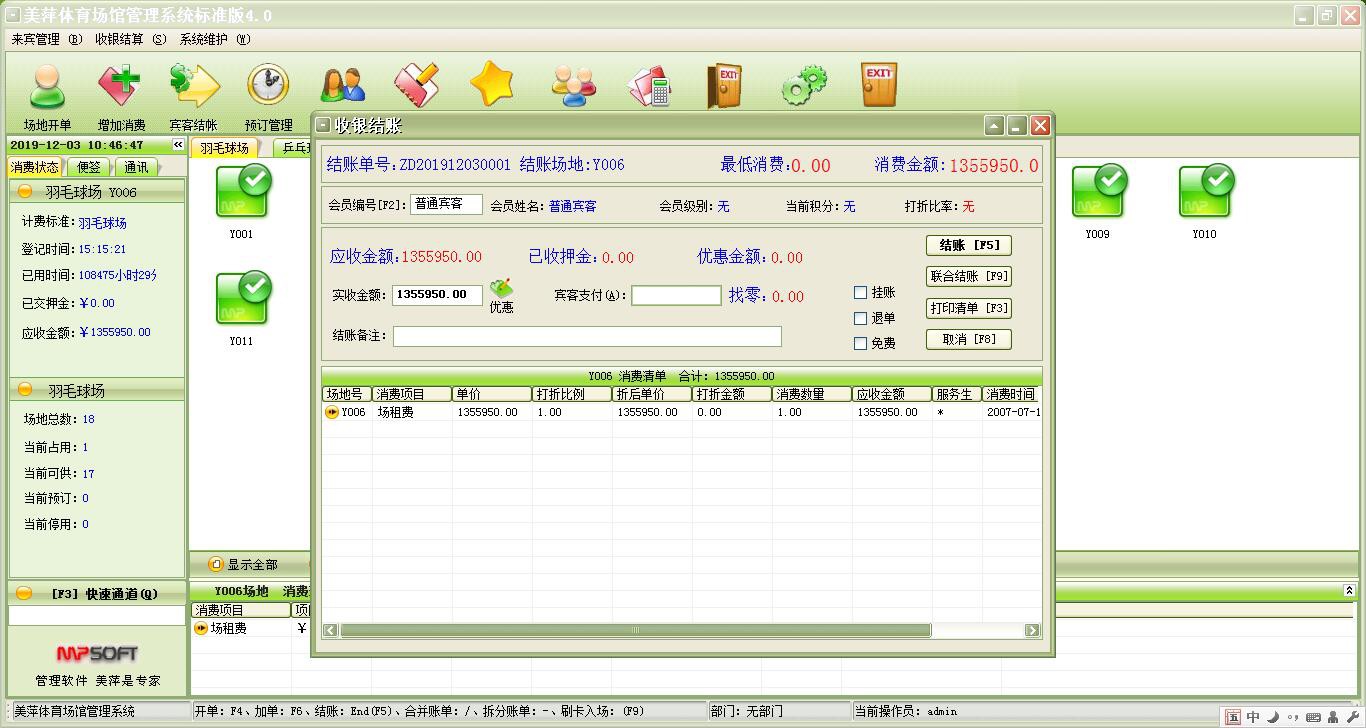Open 增加消费 with the red plus icon
The height and width of the screenshot is (728, 1366).
pyautogui.click(x=120, y=86)
